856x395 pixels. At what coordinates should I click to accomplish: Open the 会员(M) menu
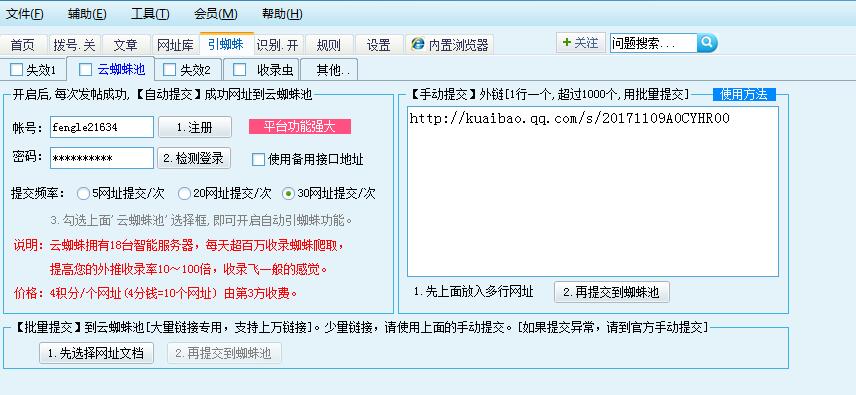point(215,14)
